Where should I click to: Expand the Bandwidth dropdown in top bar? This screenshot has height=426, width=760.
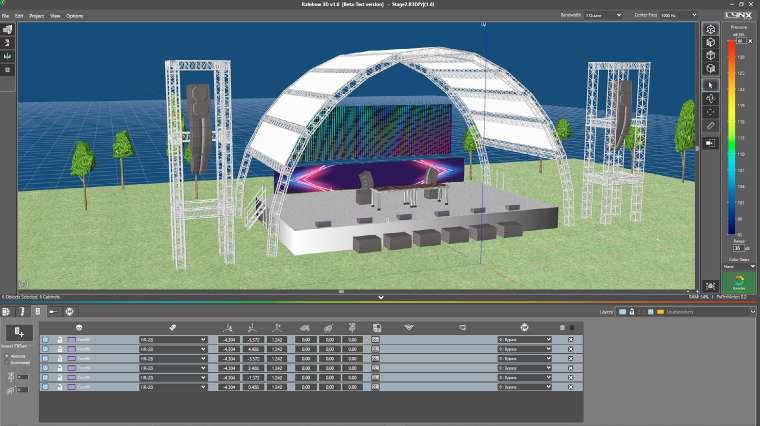603,16
